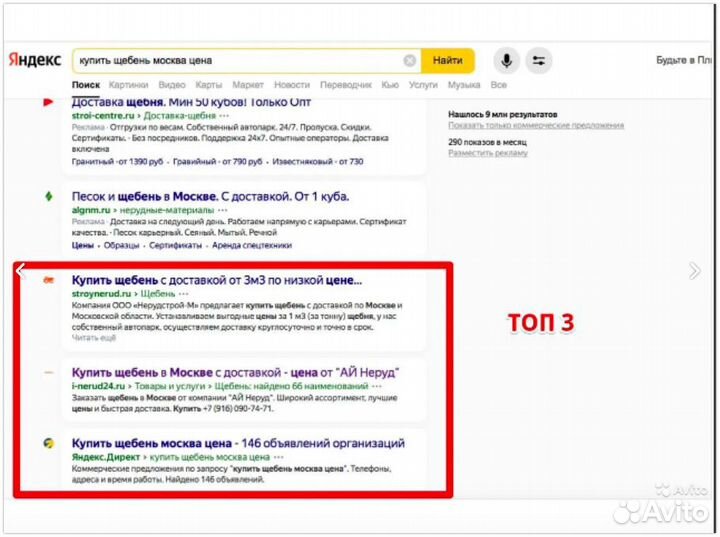Click the 'Будьте в Плюсе' text
Viewport: 720px width, 537px height.
(x=684, y=60)
